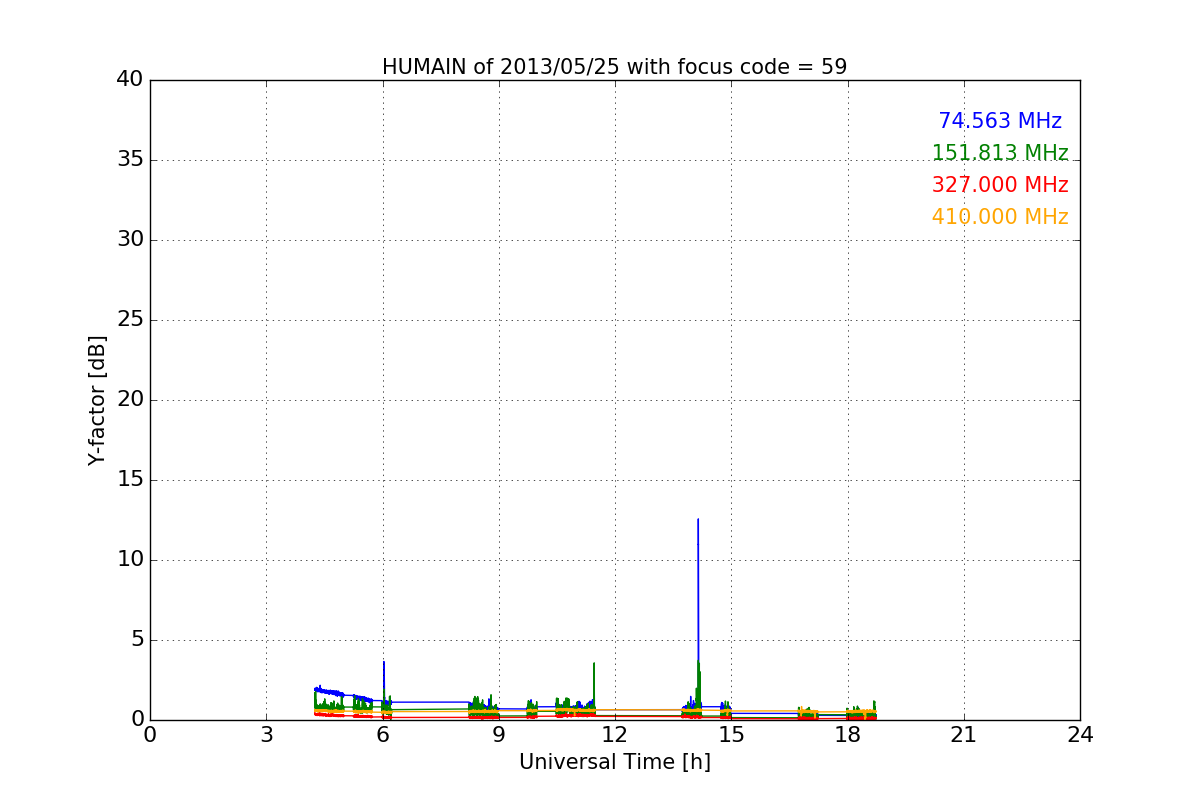Click x-axis tick label 12

(614, 734)
